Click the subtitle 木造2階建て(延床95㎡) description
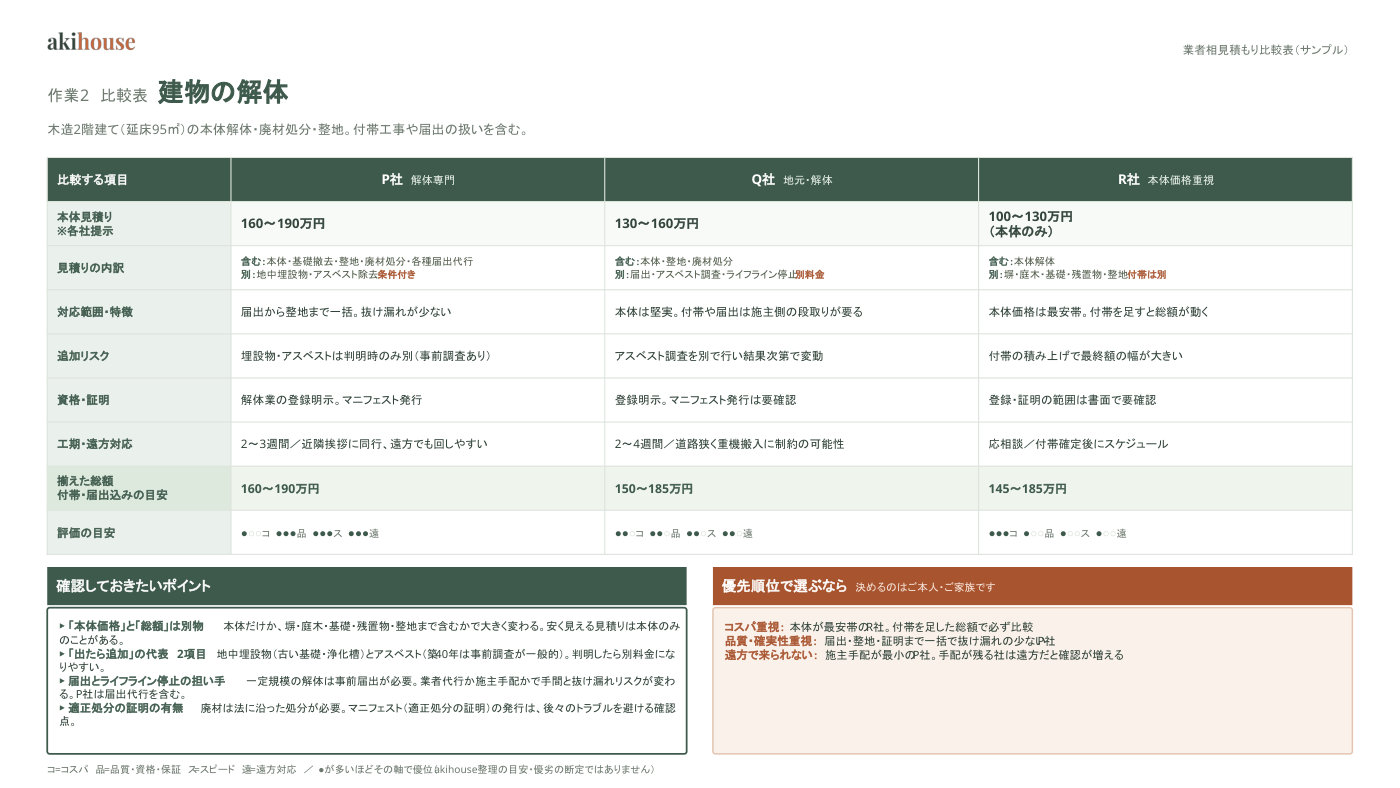Viewport: 1400px width, 788px height. click(x=287, y=130)
